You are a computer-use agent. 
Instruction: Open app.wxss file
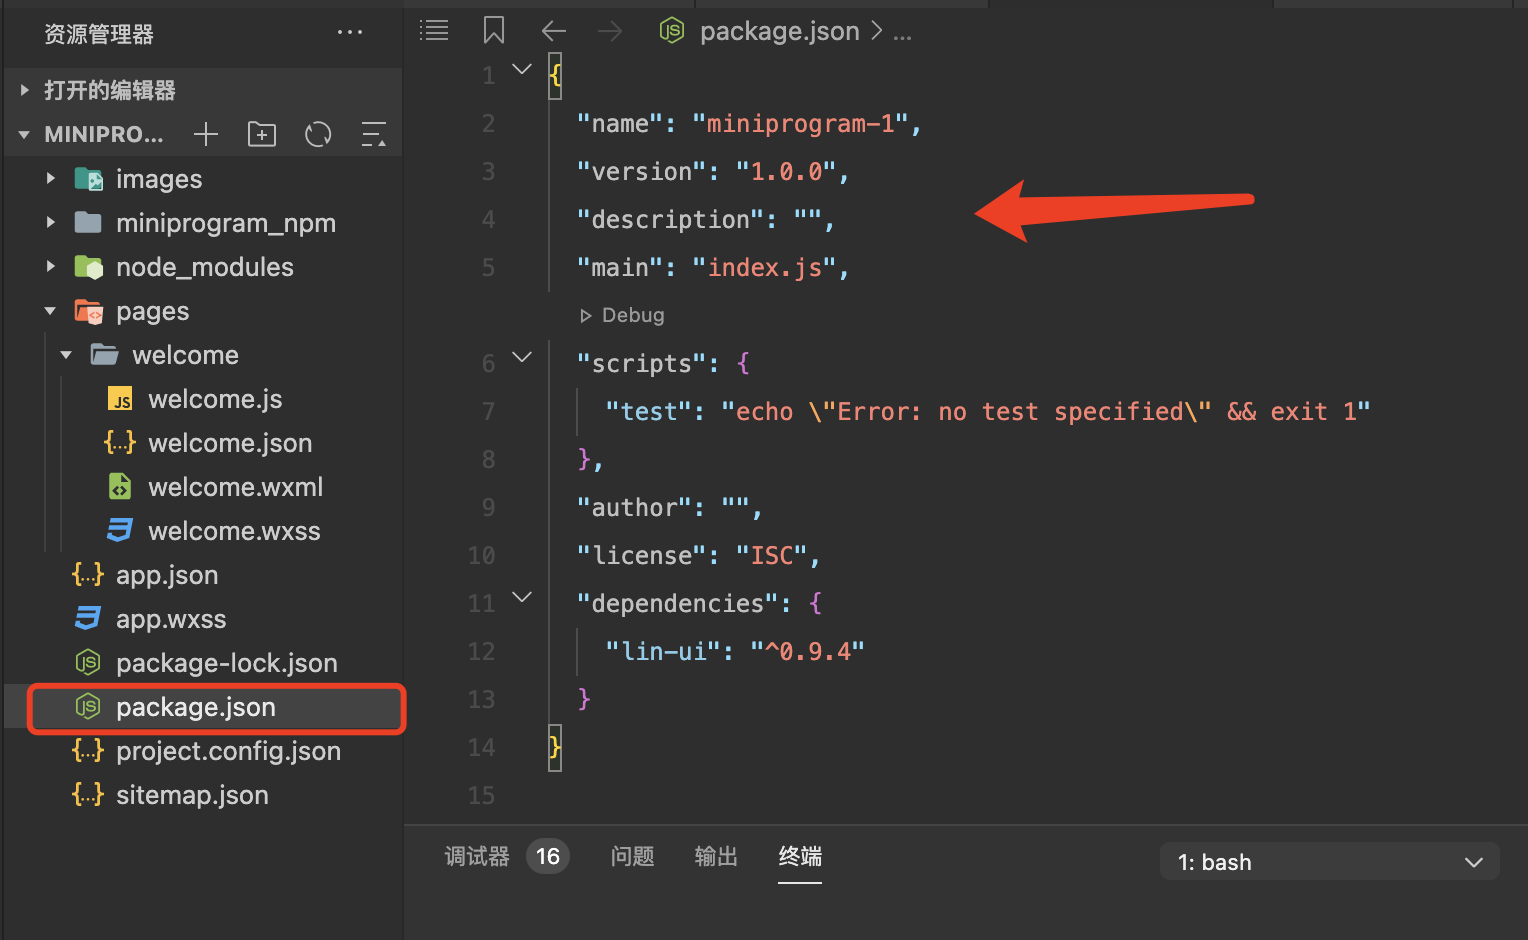(171, 619)
